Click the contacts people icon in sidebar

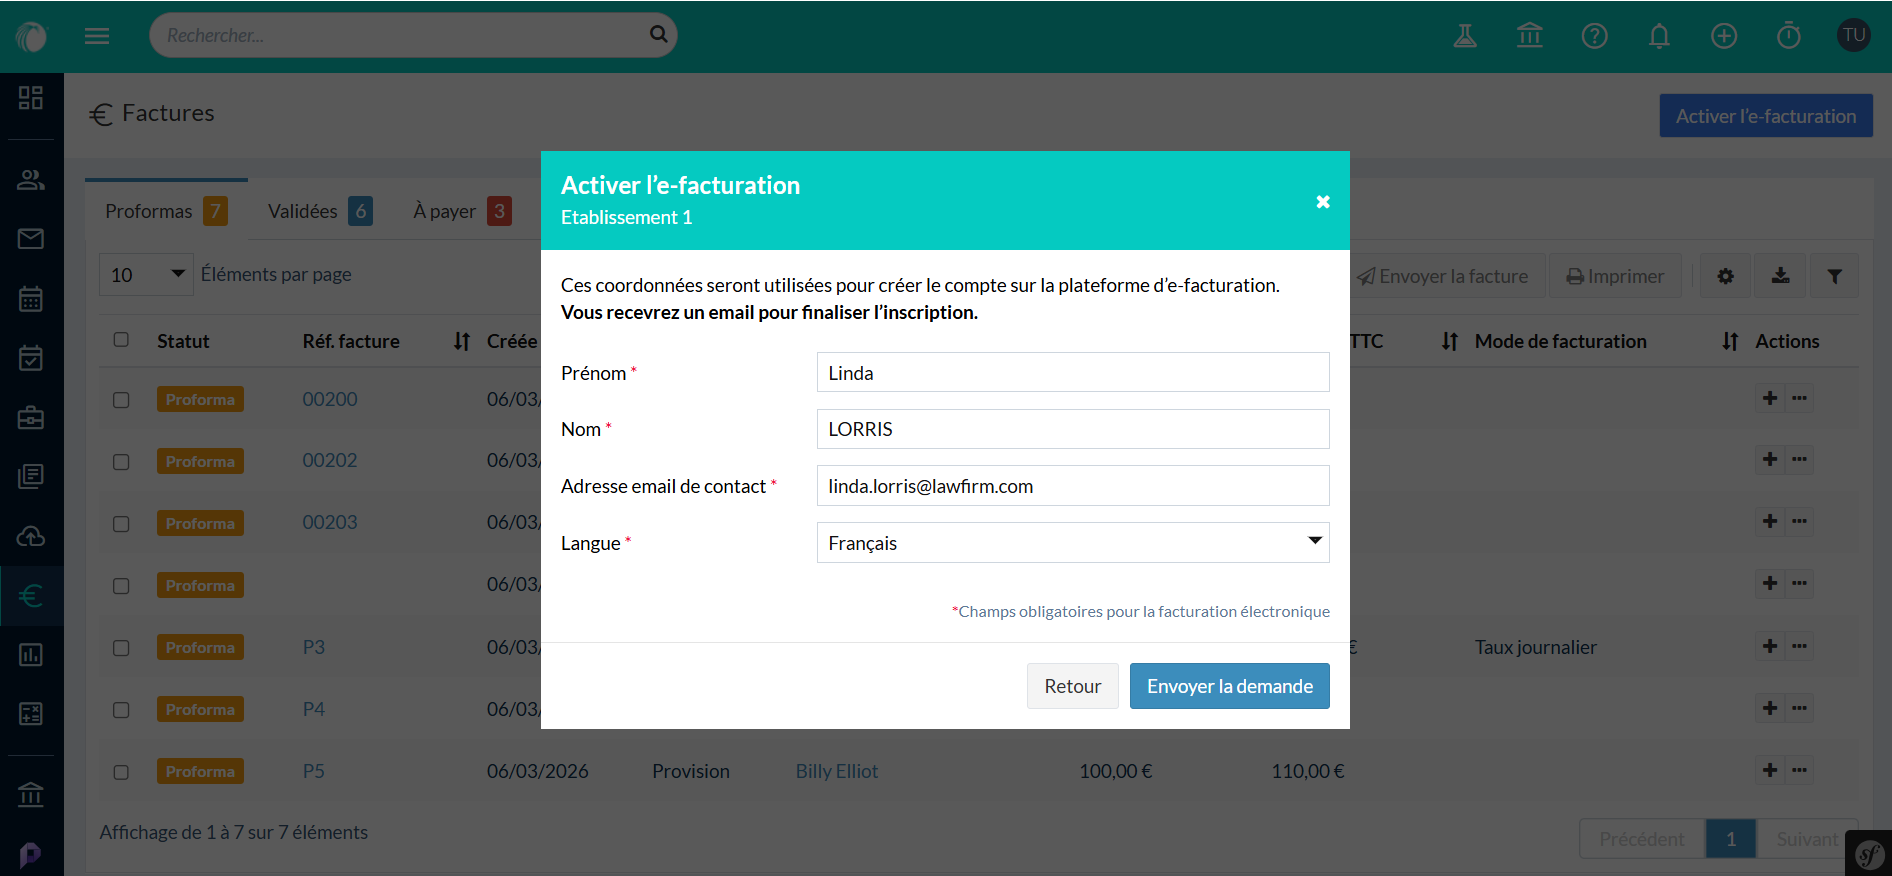tap(31, 180)
